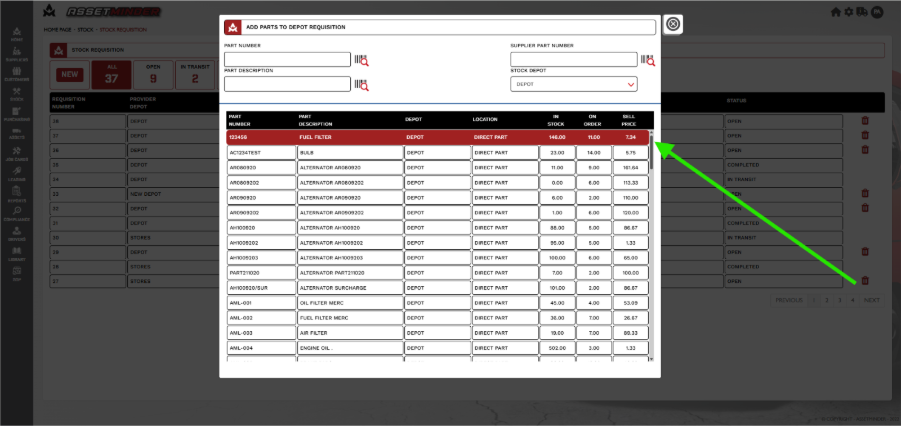901x426 pixels.
Task: Close the Add Parts to Depot Requisition dialog
Action: point(673,24)
